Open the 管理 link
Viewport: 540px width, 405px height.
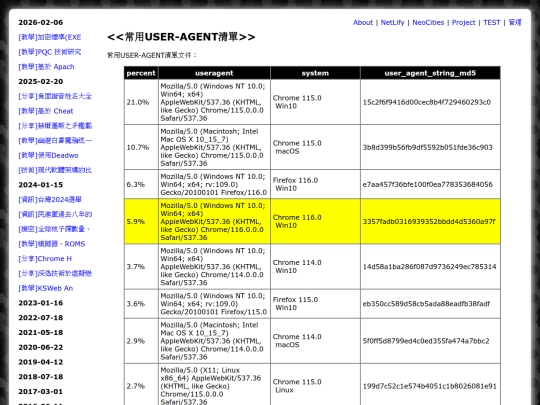515,22
